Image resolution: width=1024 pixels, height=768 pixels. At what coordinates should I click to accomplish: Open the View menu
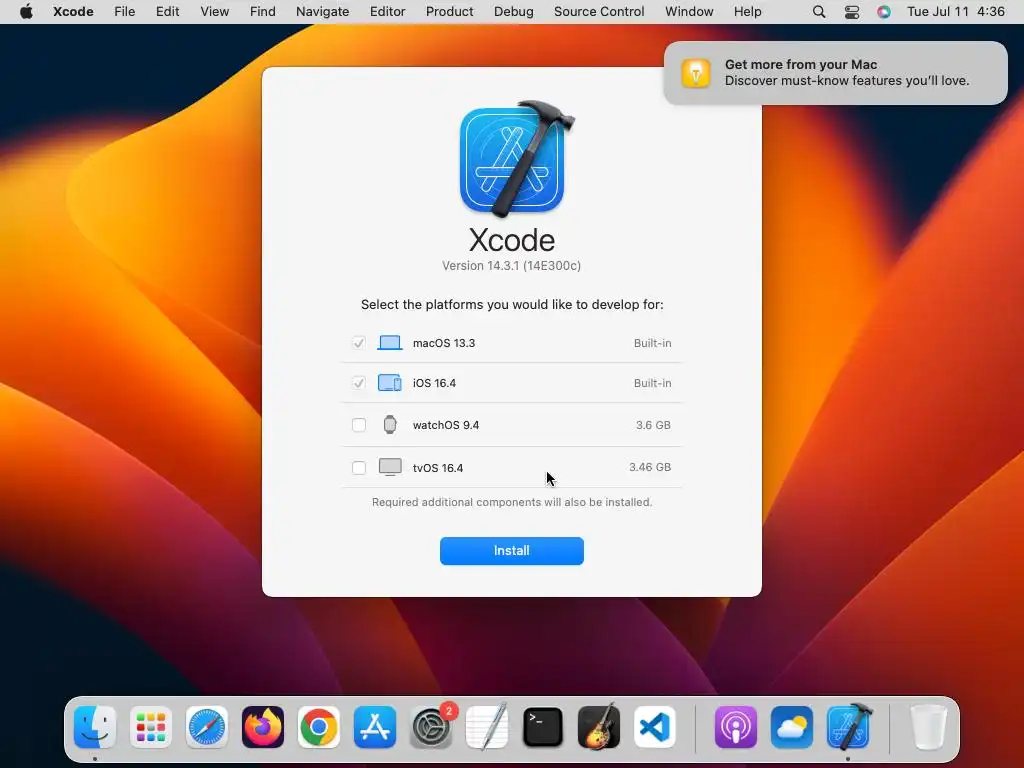[x=214, y=12]
